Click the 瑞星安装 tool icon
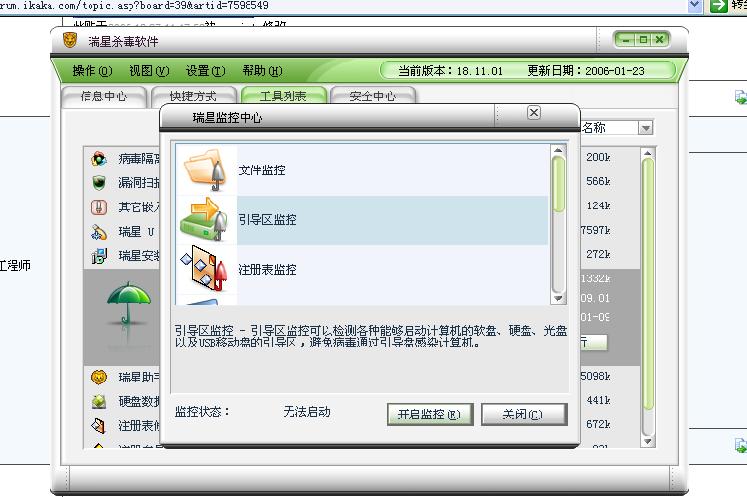747x497 pixels. coord(99,256)
